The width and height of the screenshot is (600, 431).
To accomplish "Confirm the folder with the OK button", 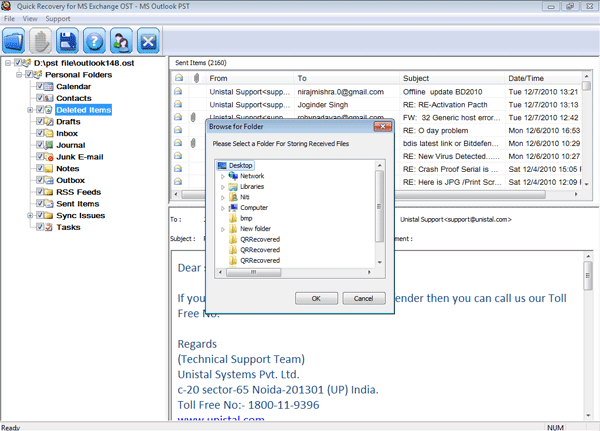I will coord(316,298).
